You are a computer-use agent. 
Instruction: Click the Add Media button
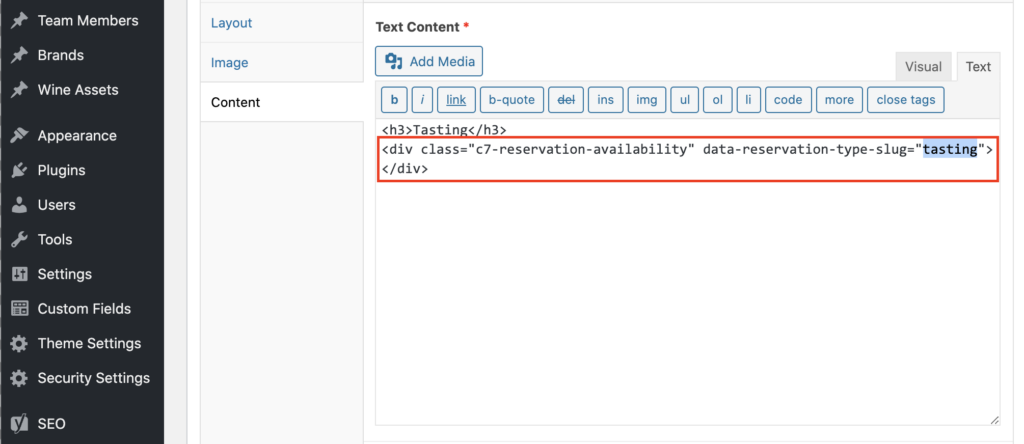click(x=429, y=61)
